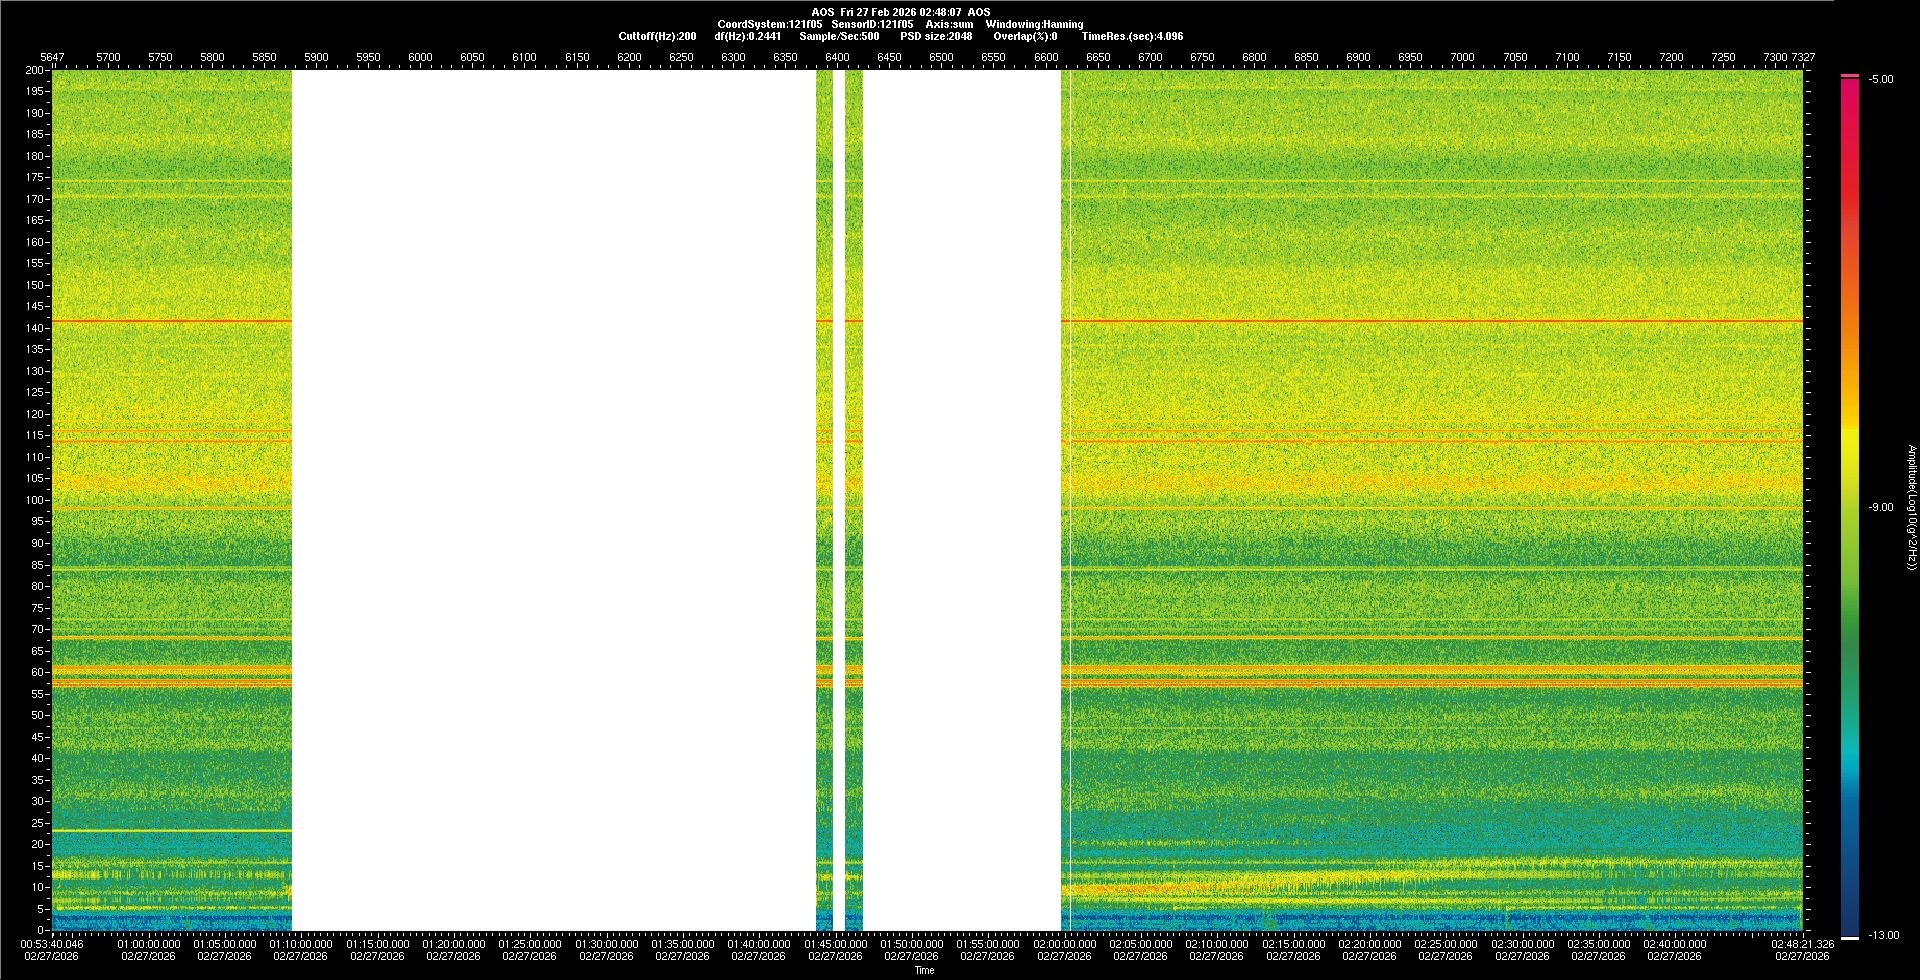Click the 200 Hz frequency axis label
1920x980 pixels.
tap(34, 70)
